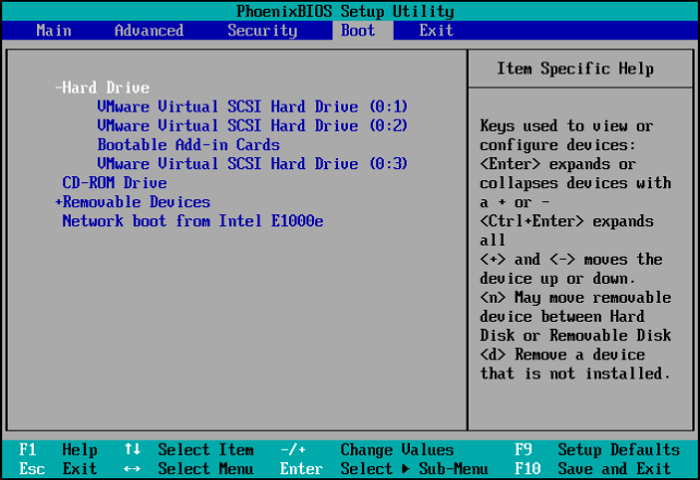
Task: Collapse the Hard Drive boot group
Action: pyautogui.click(x=102, y=88)
